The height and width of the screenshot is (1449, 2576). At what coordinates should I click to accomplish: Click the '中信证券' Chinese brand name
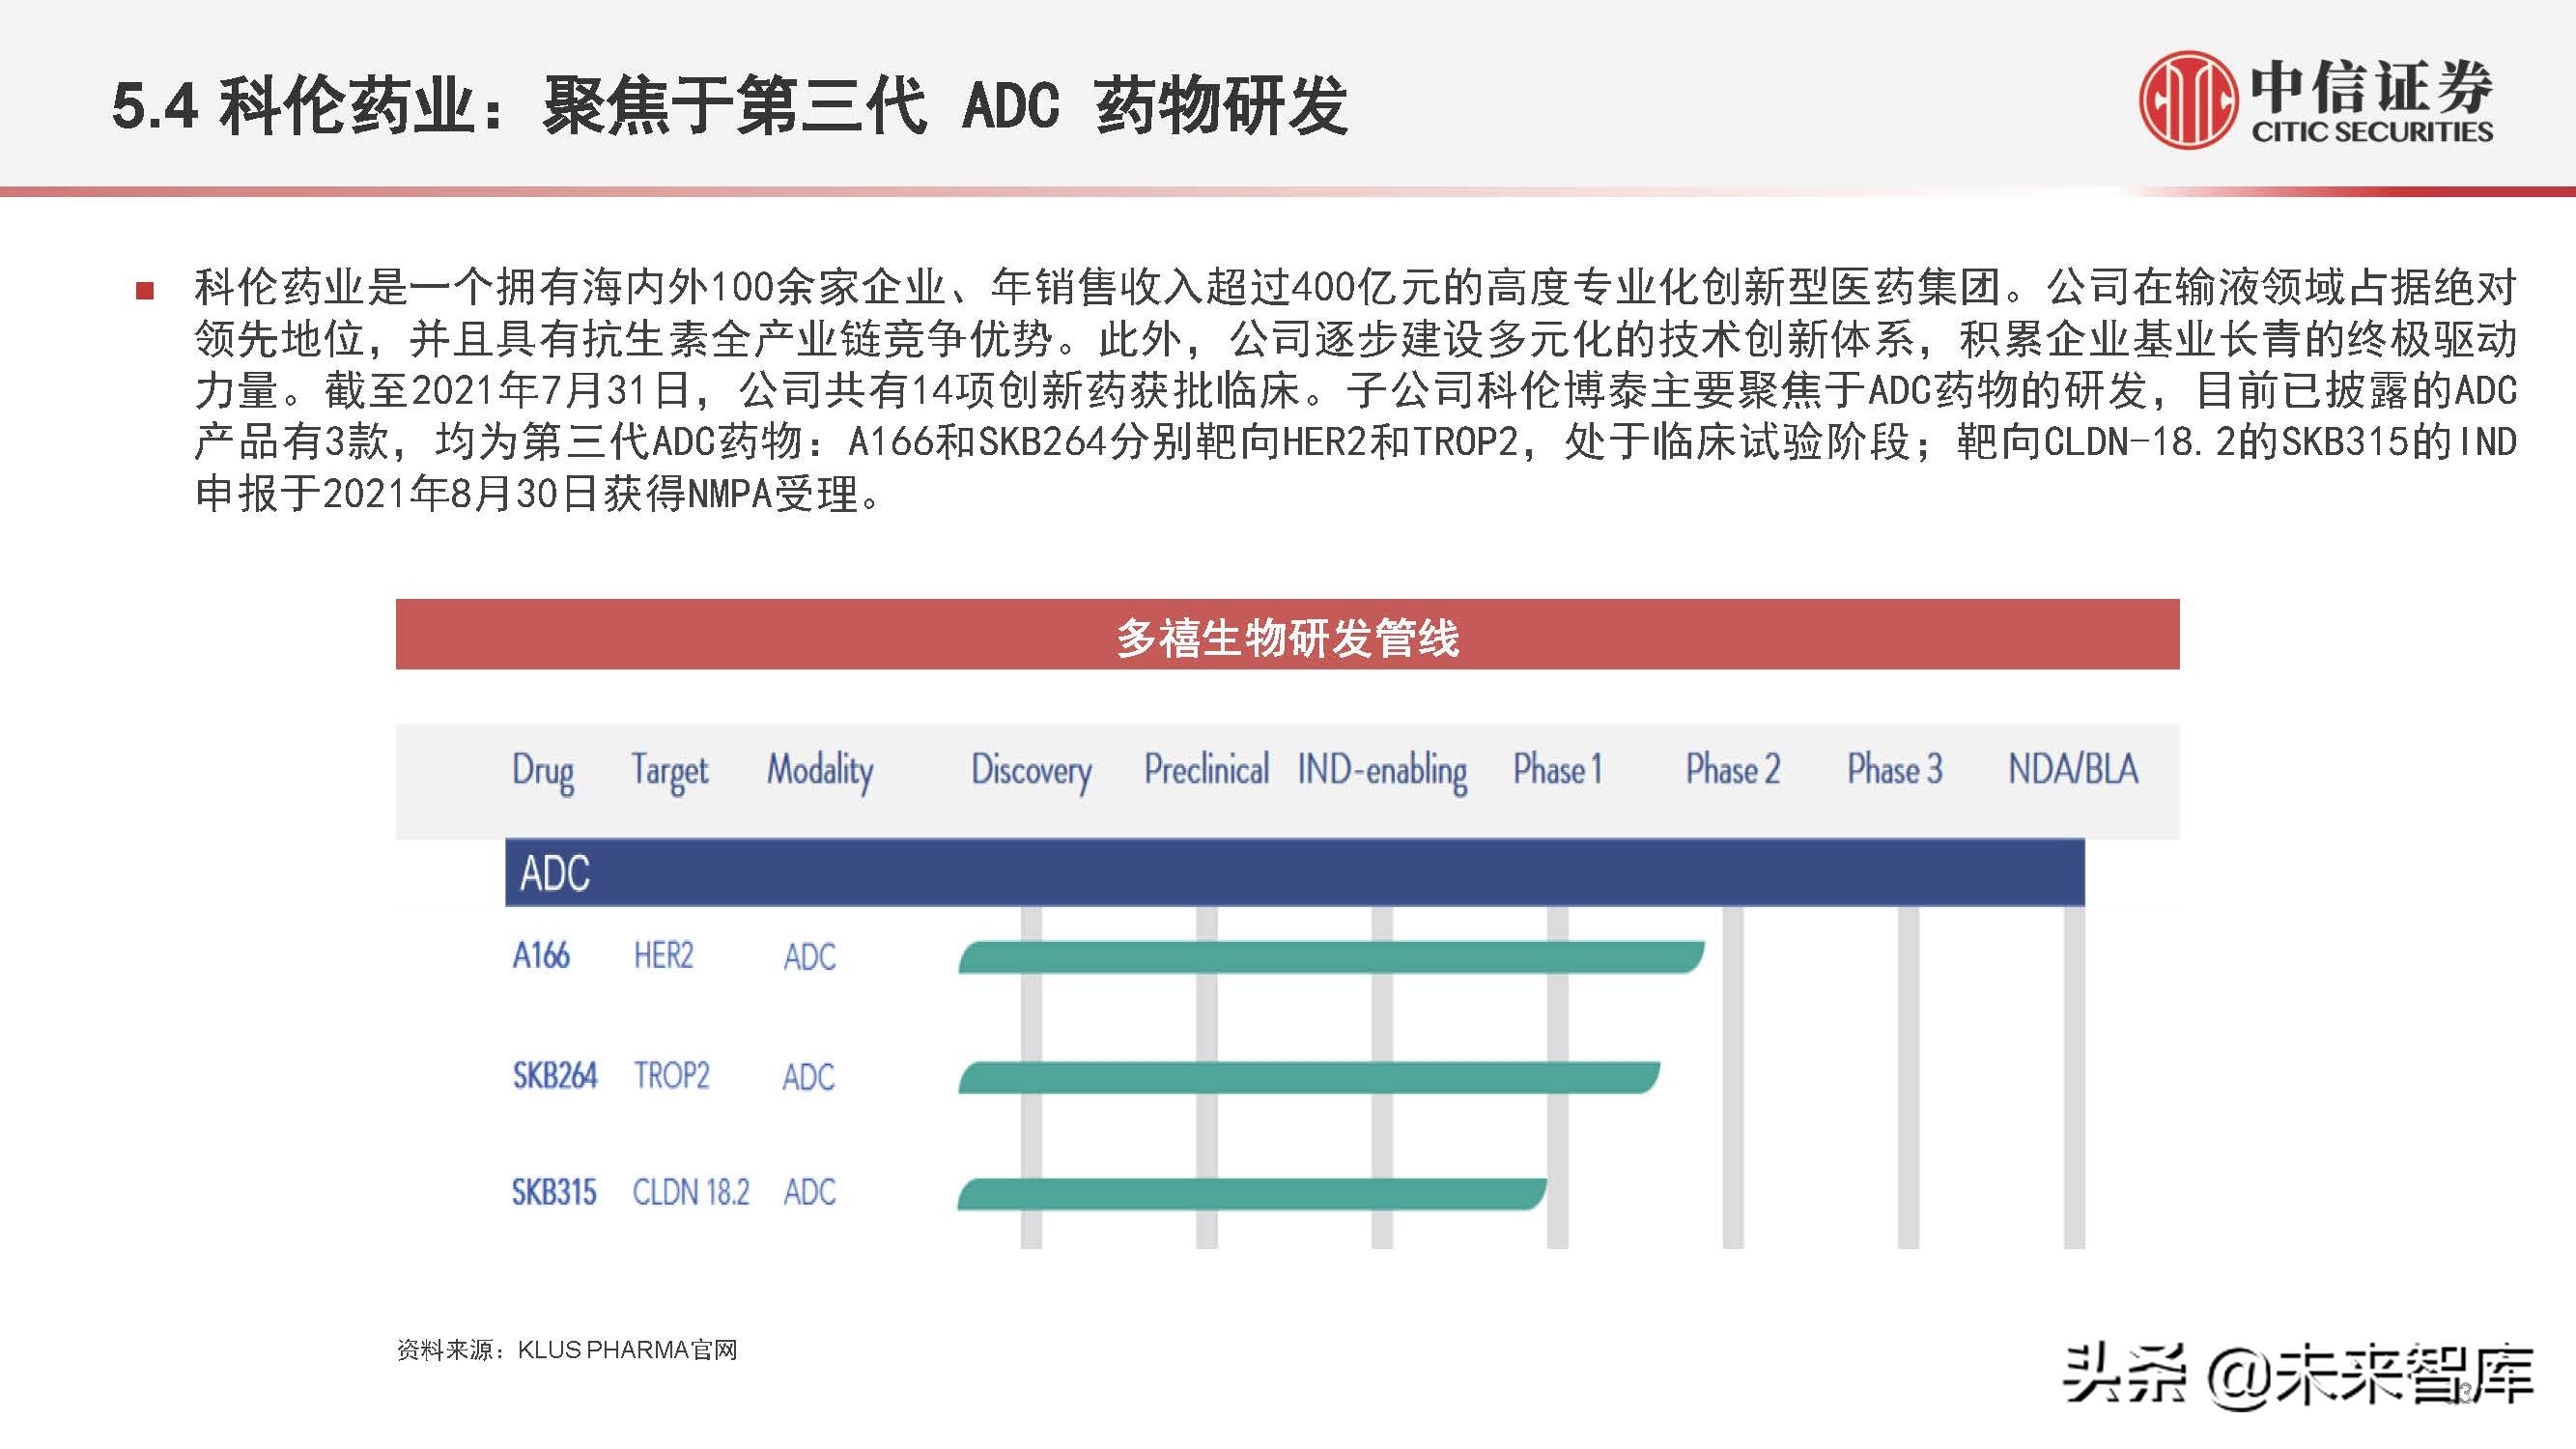pos(2372,85)
